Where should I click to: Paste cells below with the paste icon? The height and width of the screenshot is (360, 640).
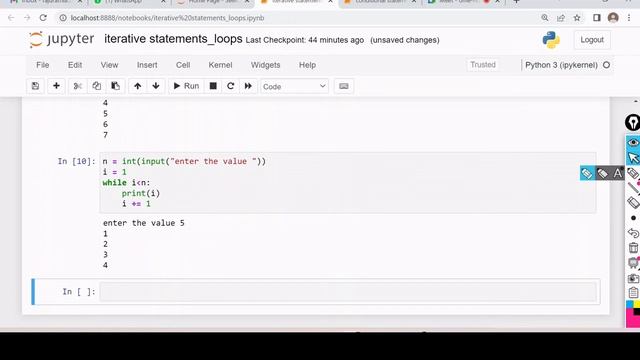pos(116,86)
